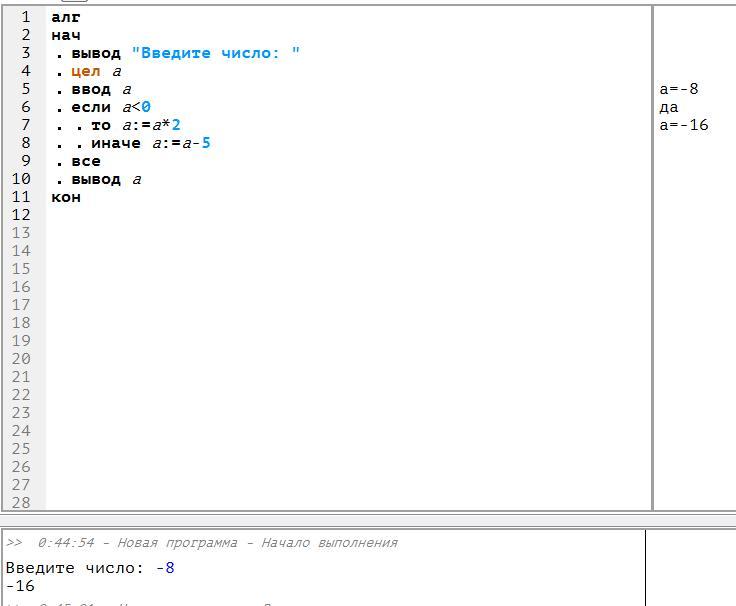Screen dimensions: 736x606
Task: Click the empty editor line 12
Action: (349, 215)
